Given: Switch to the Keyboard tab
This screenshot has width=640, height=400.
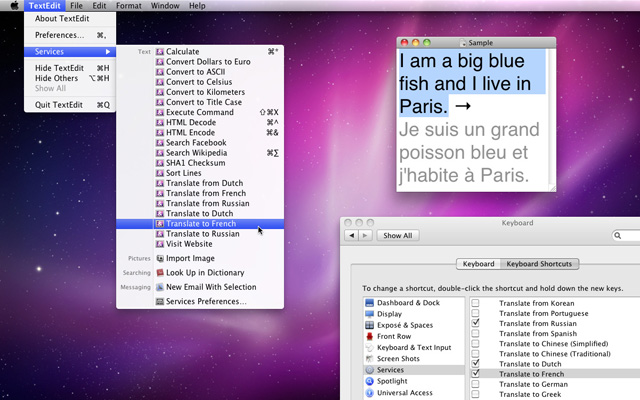Looking at the screenshot, I should (478, 264).
